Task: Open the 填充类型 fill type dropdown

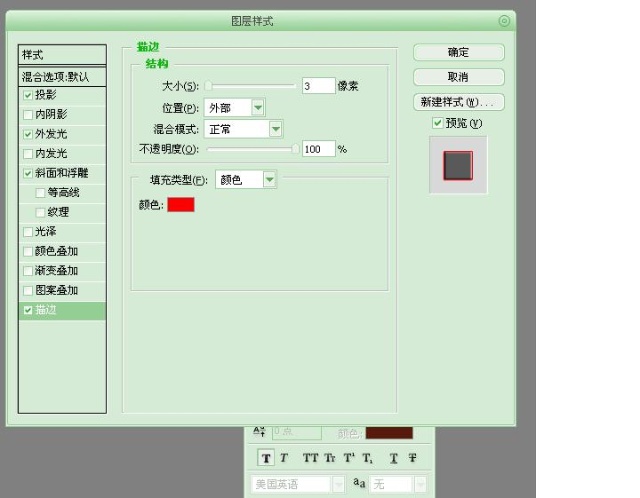Action: [x=269, y=180]
